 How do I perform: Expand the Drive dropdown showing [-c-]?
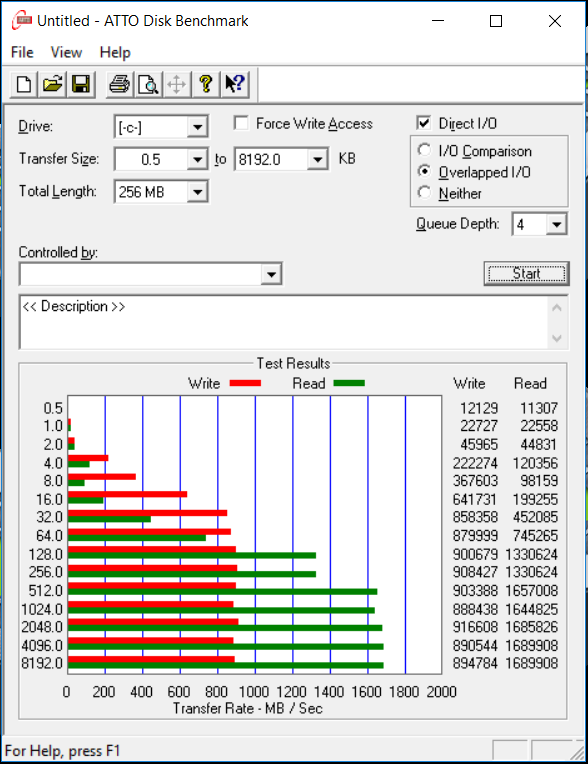coord(161,127)
